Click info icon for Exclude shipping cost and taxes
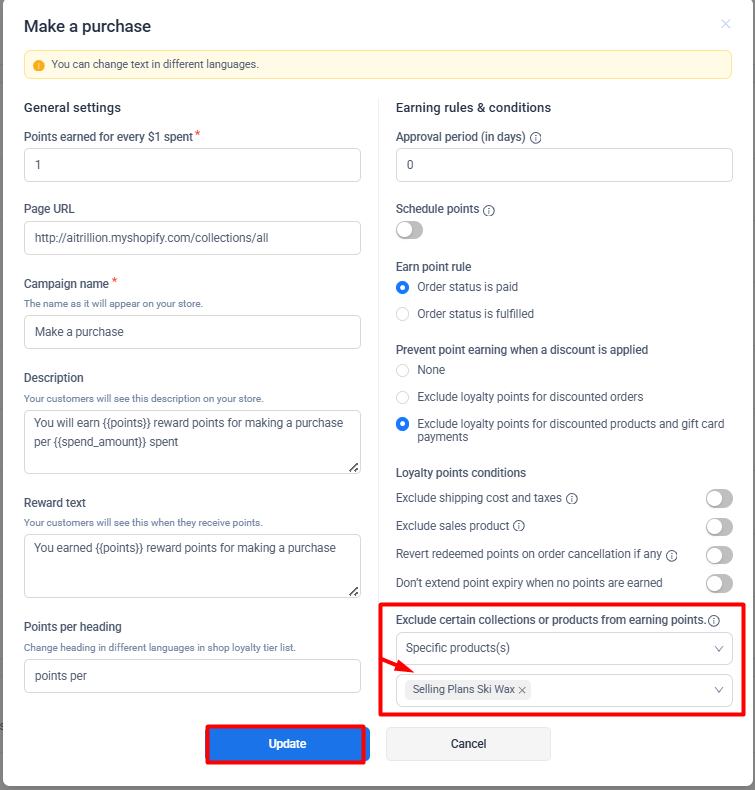Screen dimensions: 755x790 pyautogui.click(x=571, y=498)
